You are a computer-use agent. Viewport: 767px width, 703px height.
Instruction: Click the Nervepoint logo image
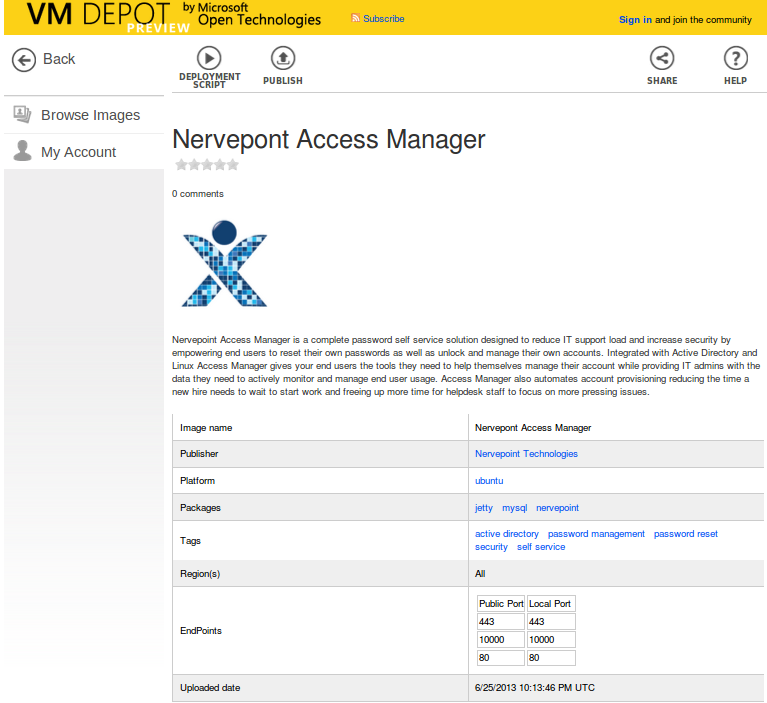tap(225, 263)
